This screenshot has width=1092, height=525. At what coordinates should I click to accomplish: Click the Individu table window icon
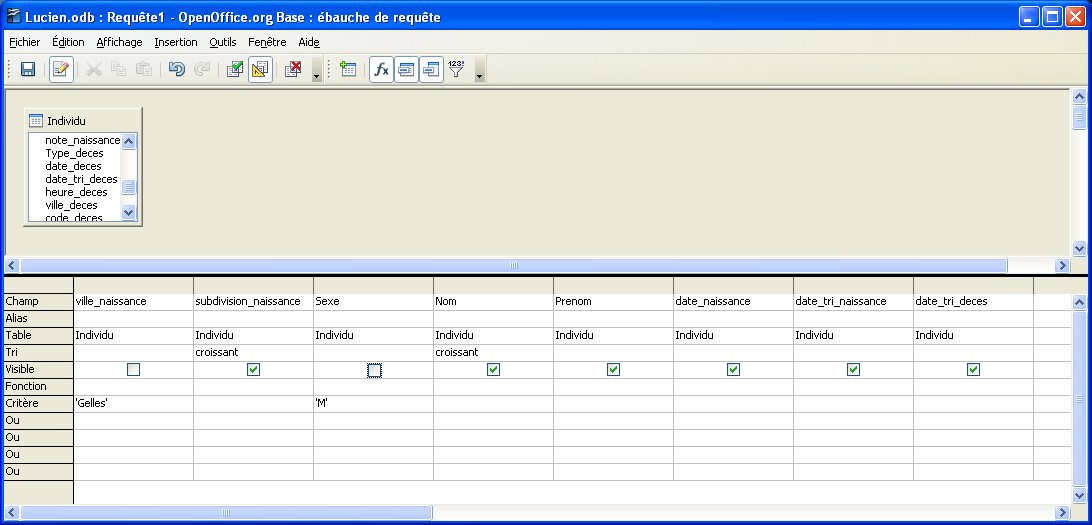36,120
